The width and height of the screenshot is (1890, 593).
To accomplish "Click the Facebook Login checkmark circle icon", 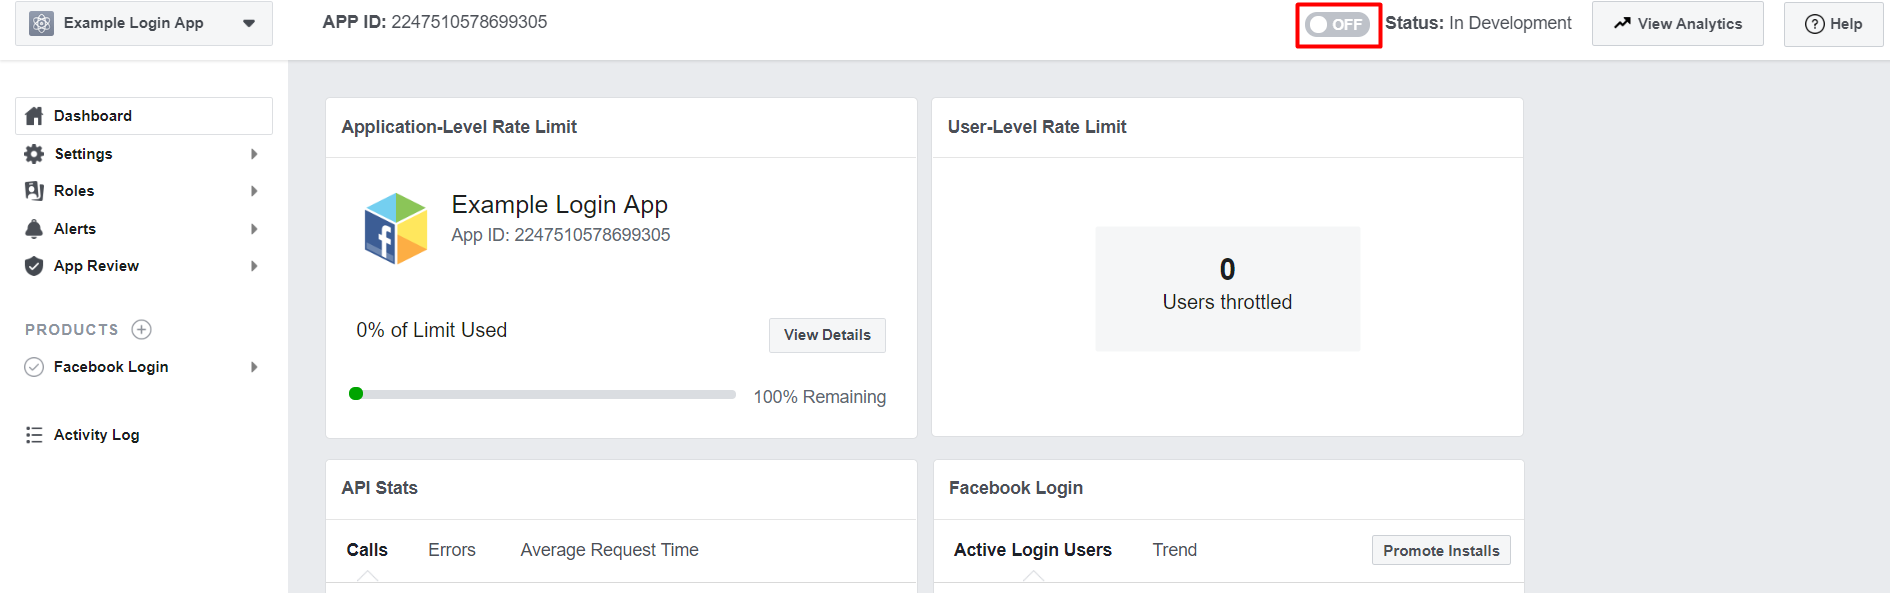I will [34, 367].
